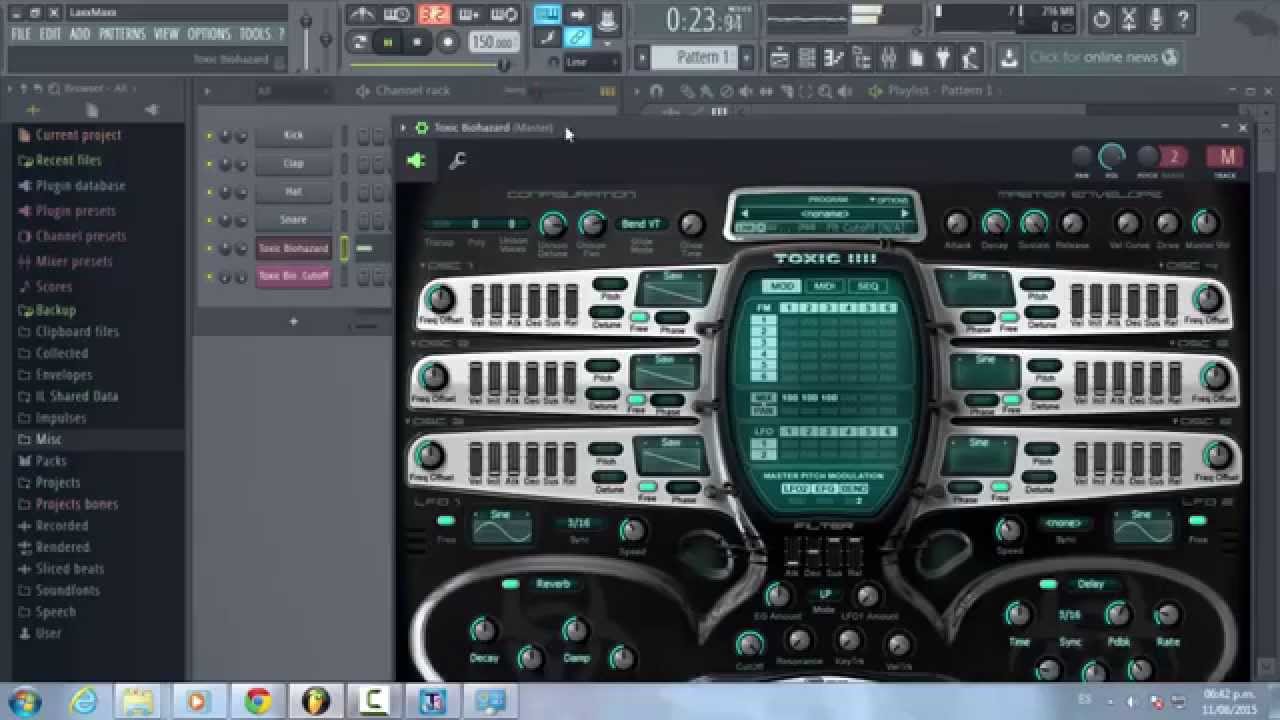Viewport: 1280px width, 720px height.
Task: Open Bend VT glide mode selector
Action: [x=640, y=224]
